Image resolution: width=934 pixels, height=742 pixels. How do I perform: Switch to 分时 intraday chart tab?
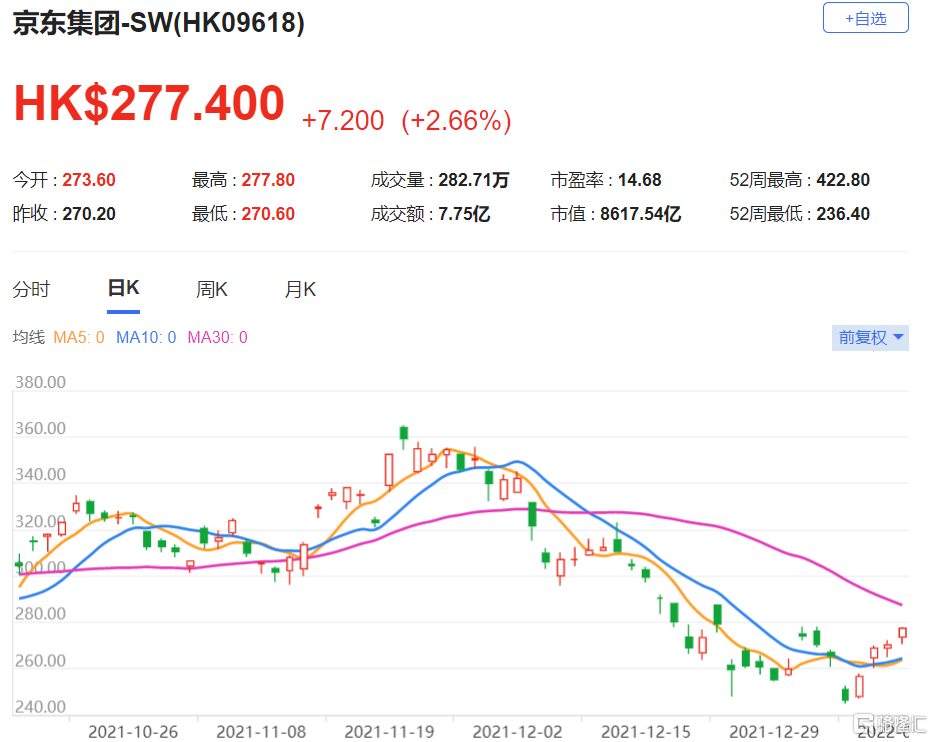coord(32,289)
